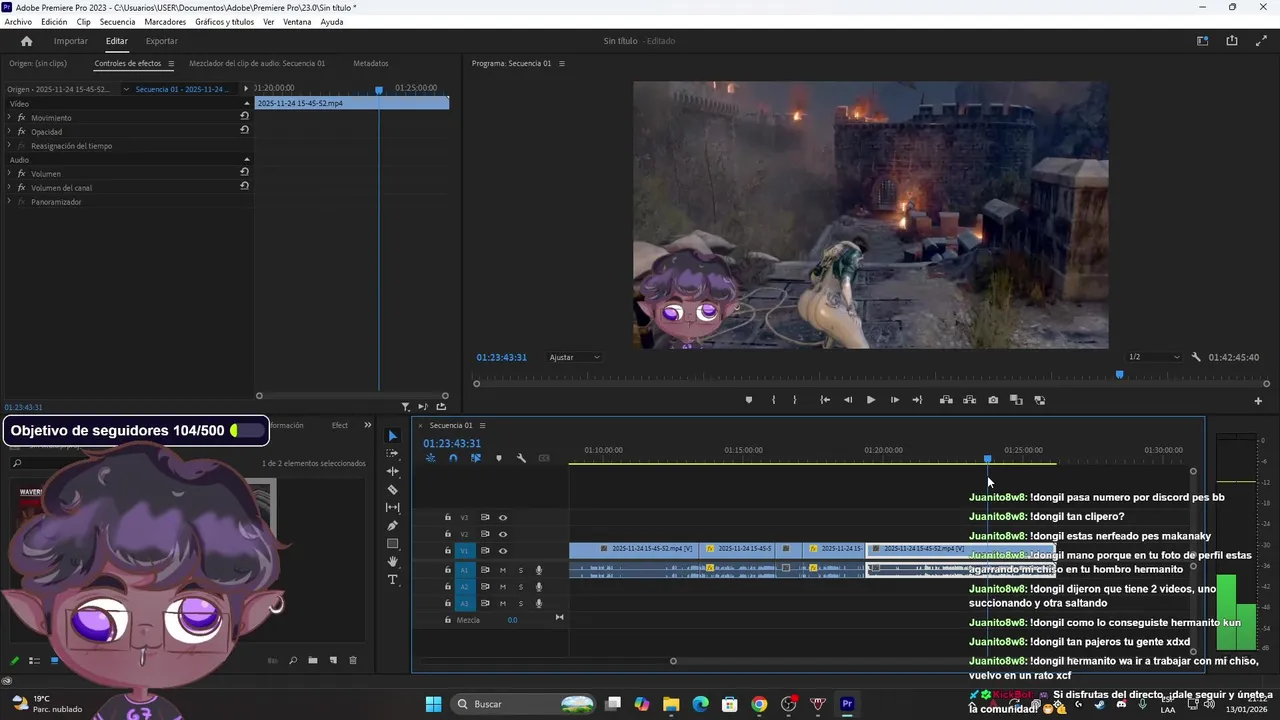Open the Ajustar zoom level dropdown
This screenshot has height=720, width=1280.
click(x=575, y=357)
